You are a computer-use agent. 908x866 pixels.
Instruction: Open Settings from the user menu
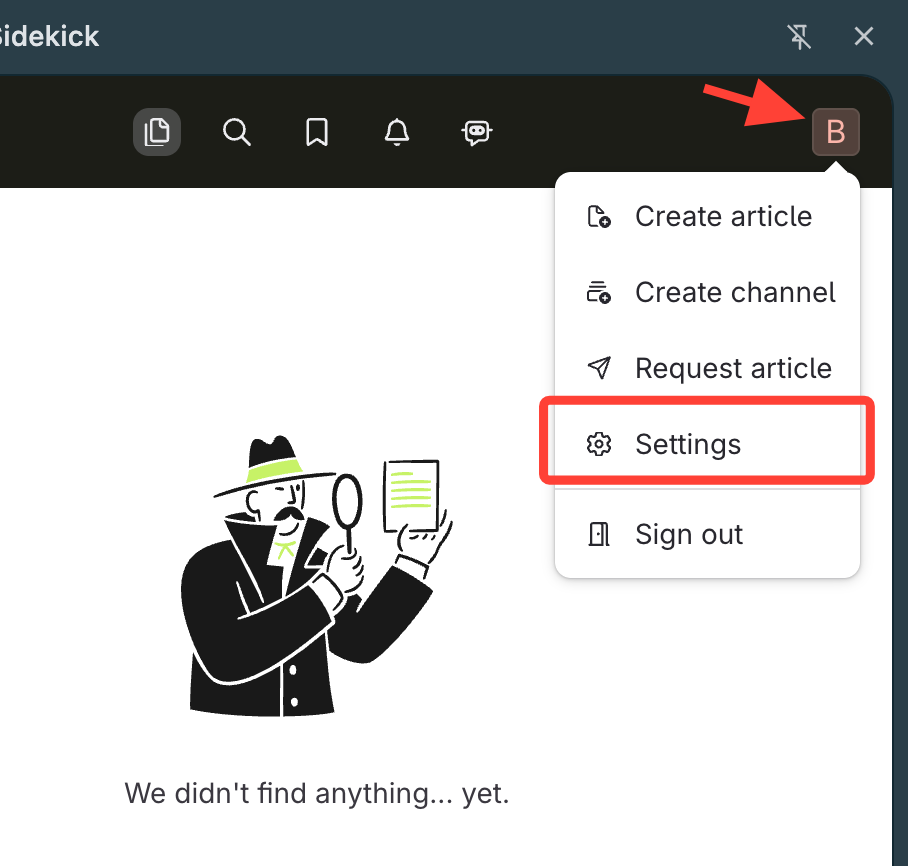688,445
